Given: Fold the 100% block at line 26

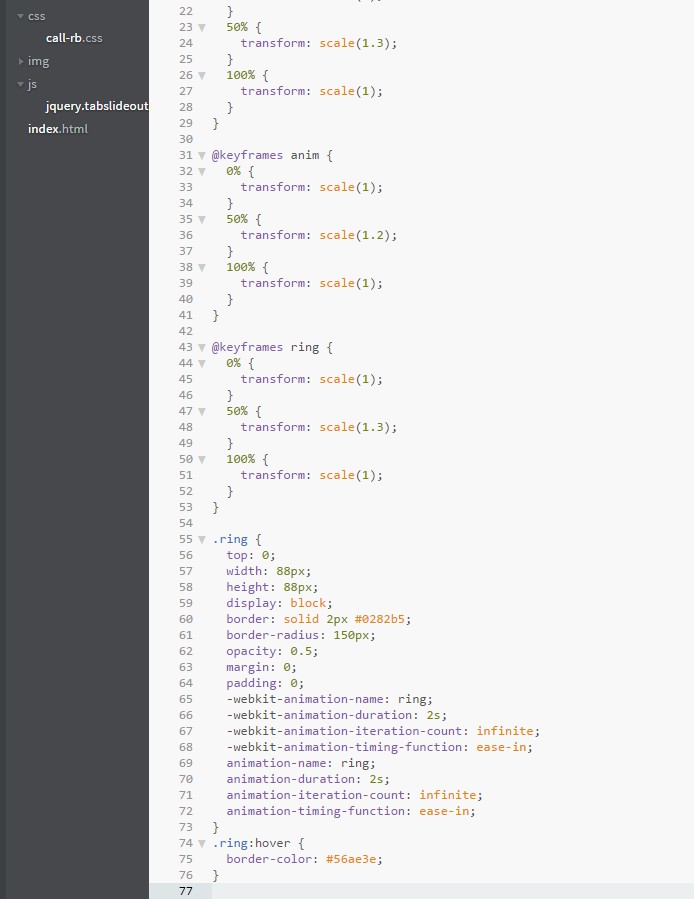Looking at the screenshot, I should 202,75.
